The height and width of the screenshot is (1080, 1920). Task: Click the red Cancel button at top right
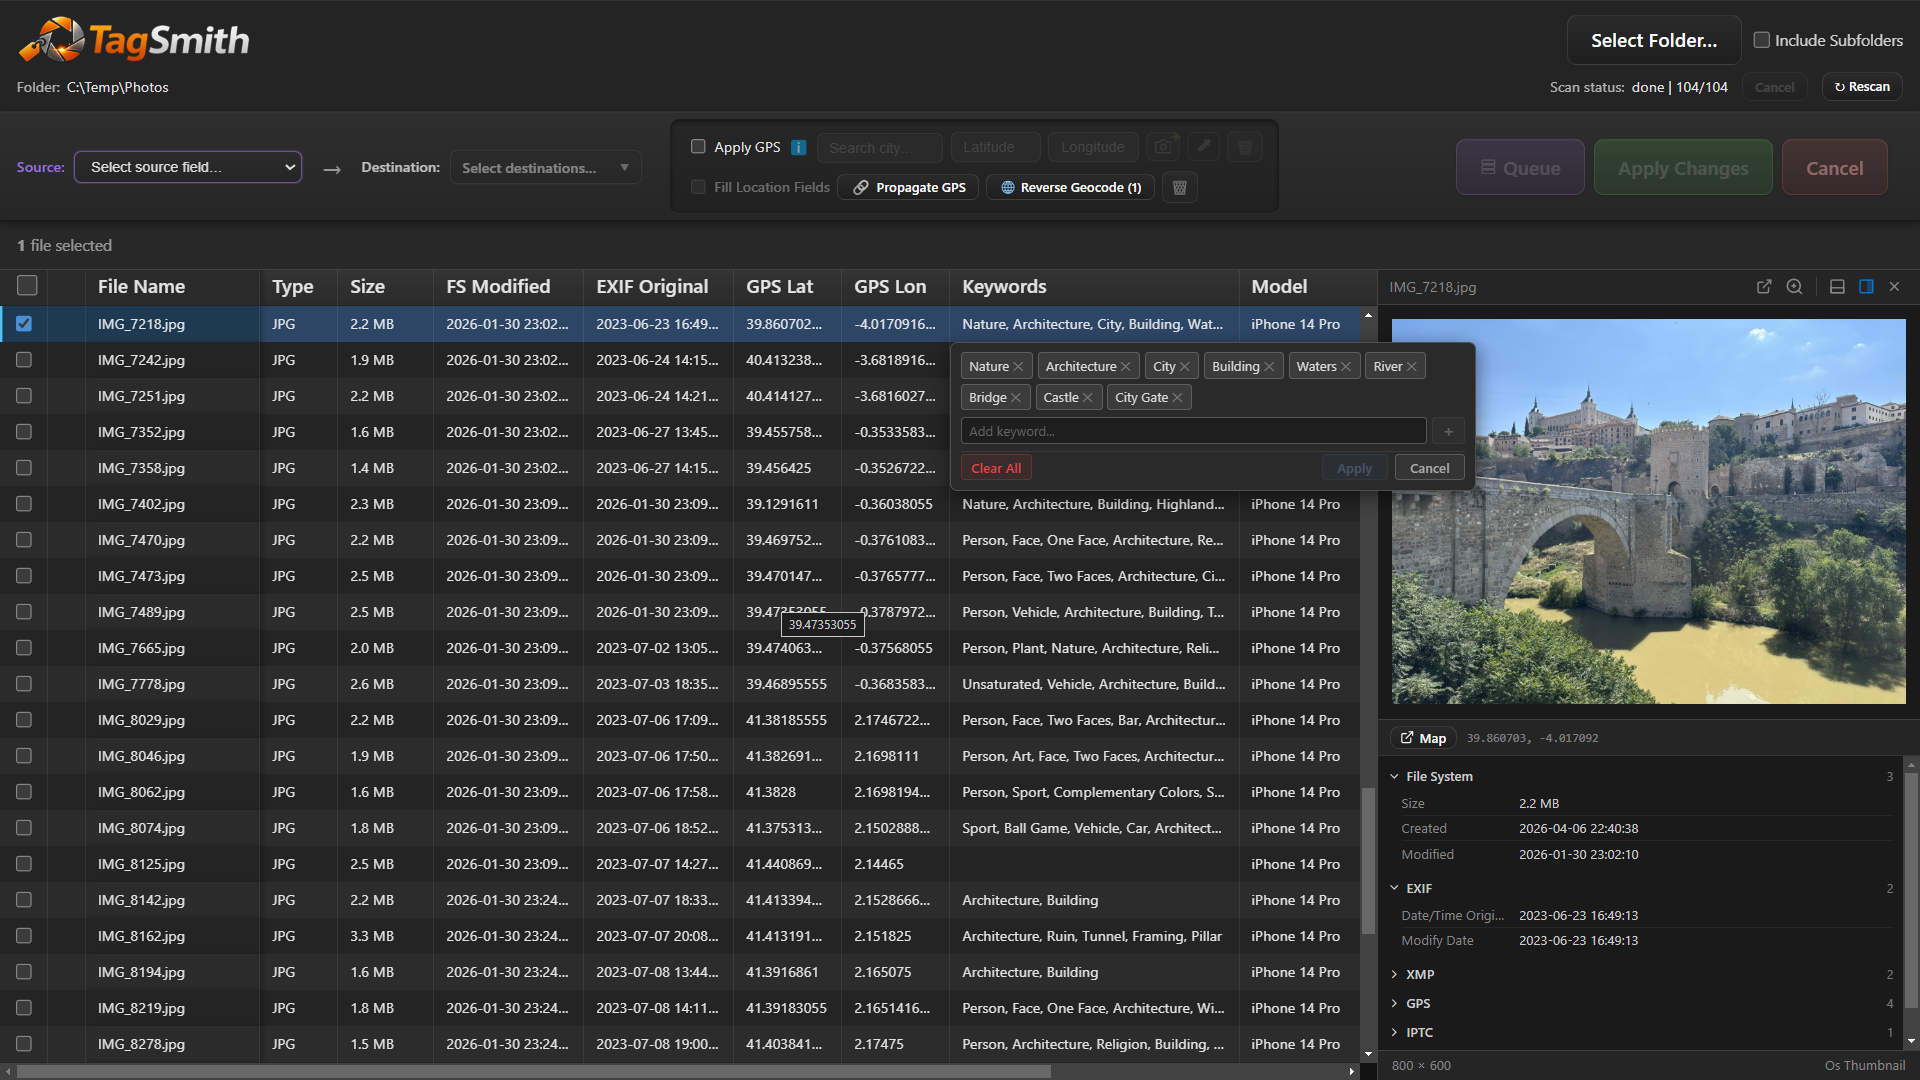click(1834, 167)
